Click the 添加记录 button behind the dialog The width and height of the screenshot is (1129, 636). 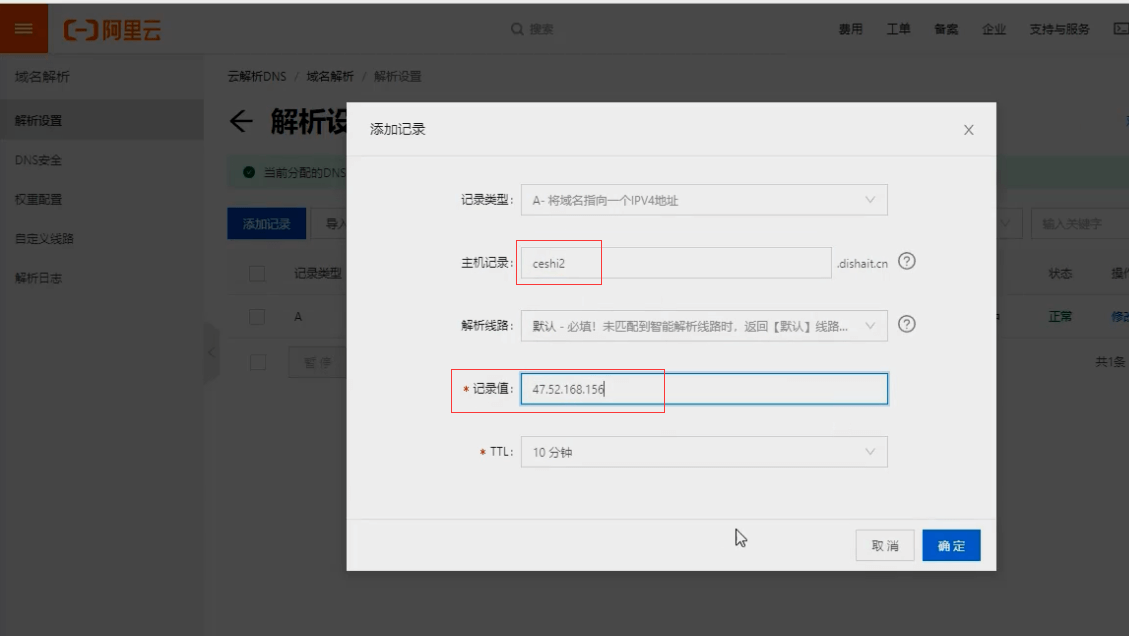[266, 224]
